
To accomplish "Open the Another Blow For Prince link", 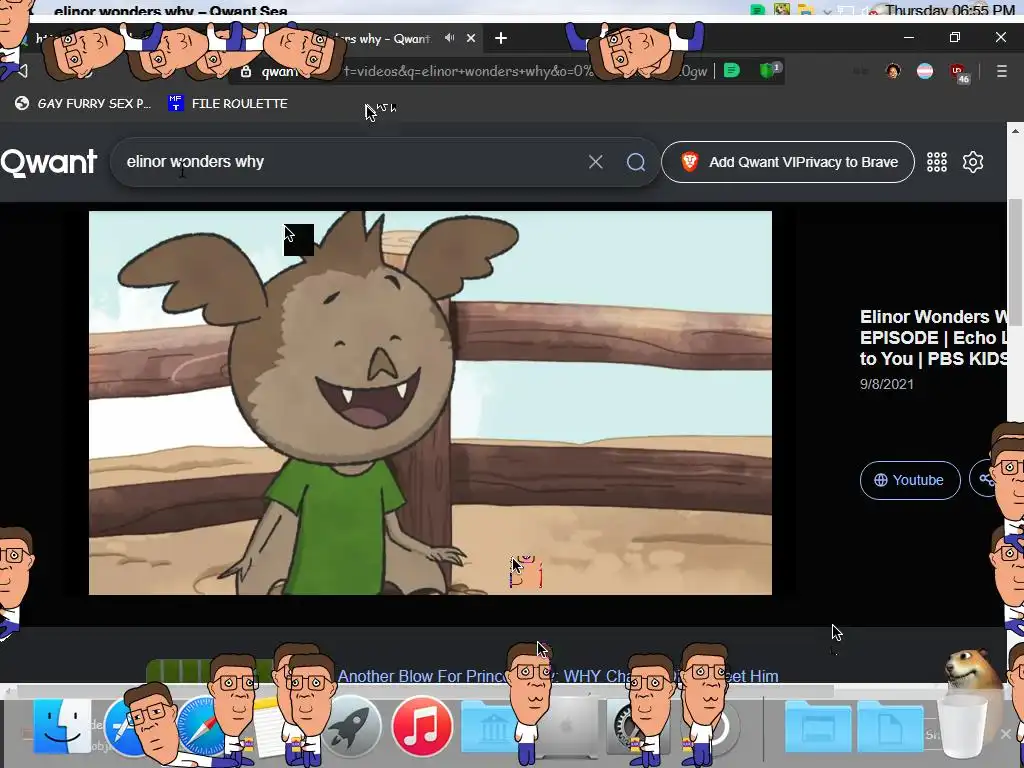I will point(558,676).
